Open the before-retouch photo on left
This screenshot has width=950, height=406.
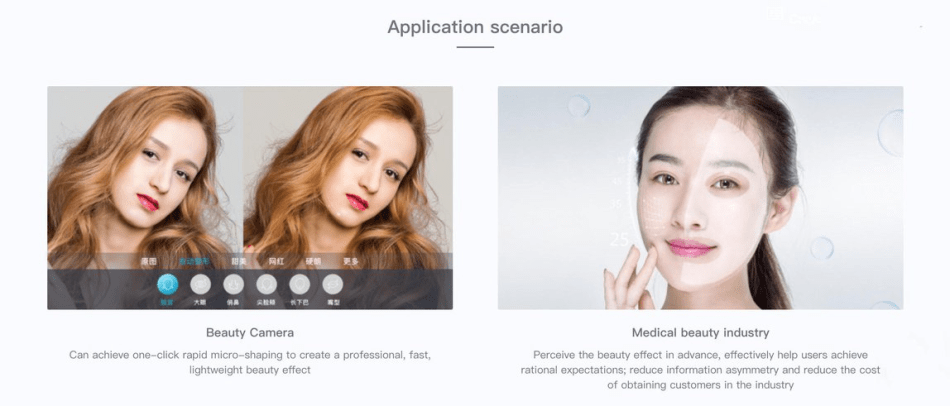pyautogui.click(x=145, y=170)
